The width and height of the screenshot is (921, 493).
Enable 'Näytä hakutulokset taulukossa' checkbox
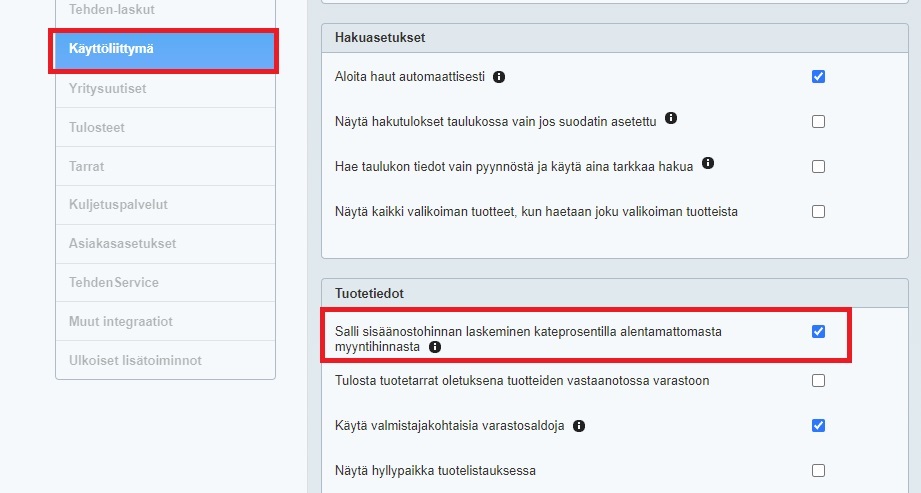pyautogui.click(x=818, y=122)
